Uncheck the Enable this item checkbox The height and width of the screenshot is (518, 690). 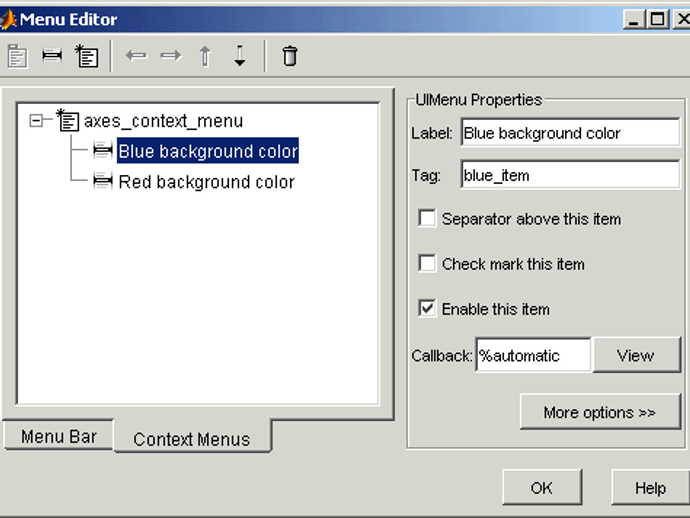click(427, 309)
